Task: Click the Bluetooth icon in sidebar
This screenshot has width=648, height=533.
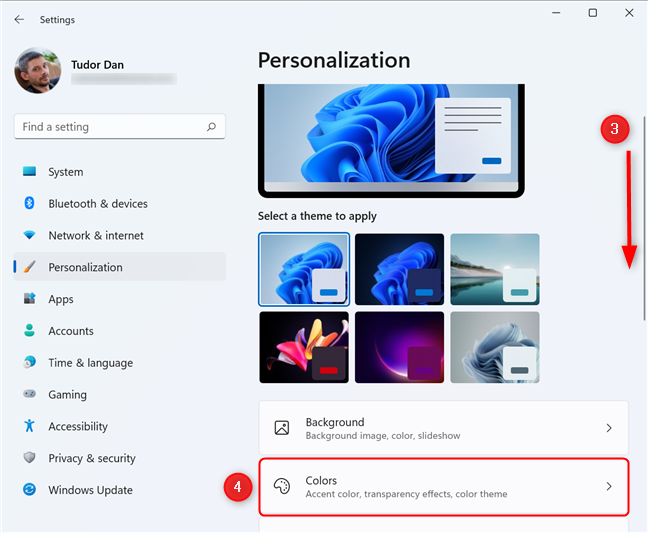Action: (x=29, y=203)
